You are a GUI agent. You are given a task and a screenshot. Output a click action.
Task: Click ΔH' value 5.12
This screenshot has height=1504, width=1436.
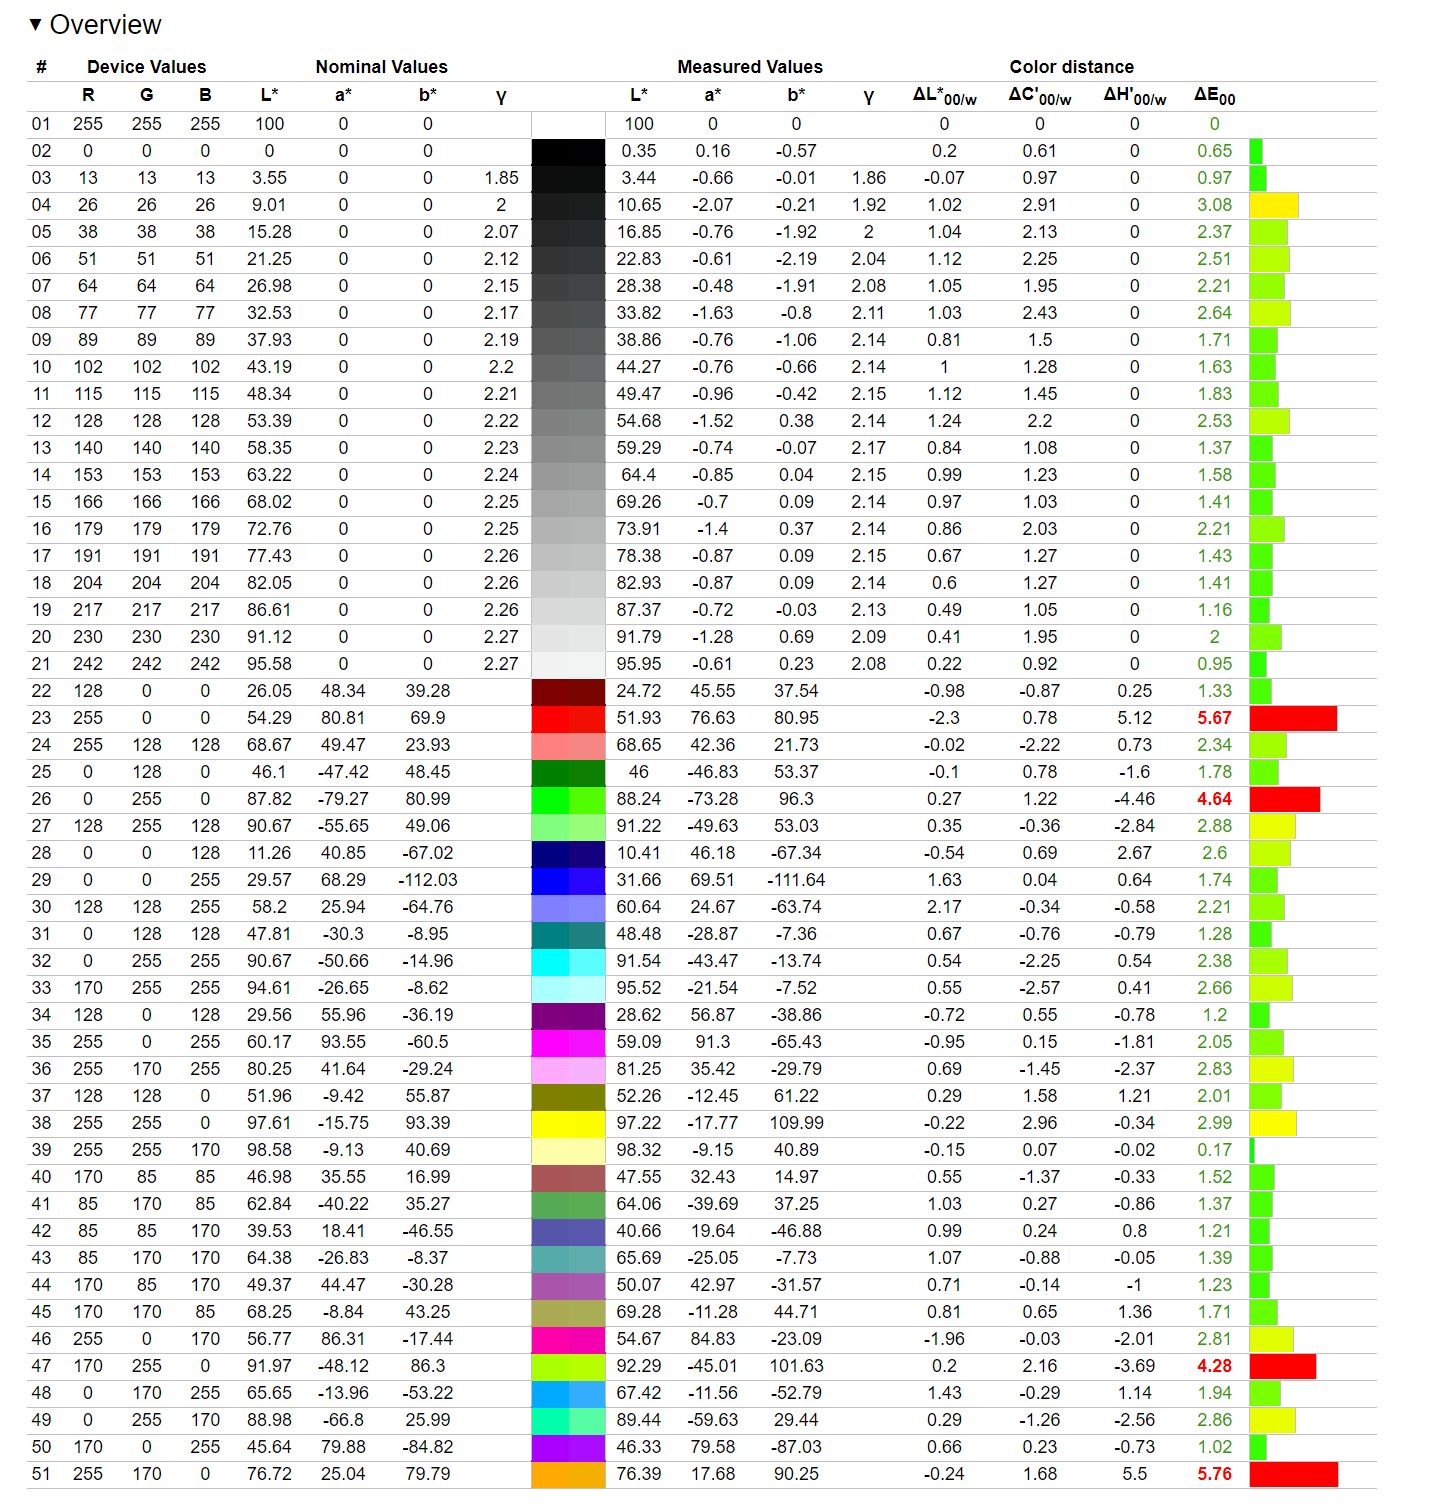click(1134, 718)
